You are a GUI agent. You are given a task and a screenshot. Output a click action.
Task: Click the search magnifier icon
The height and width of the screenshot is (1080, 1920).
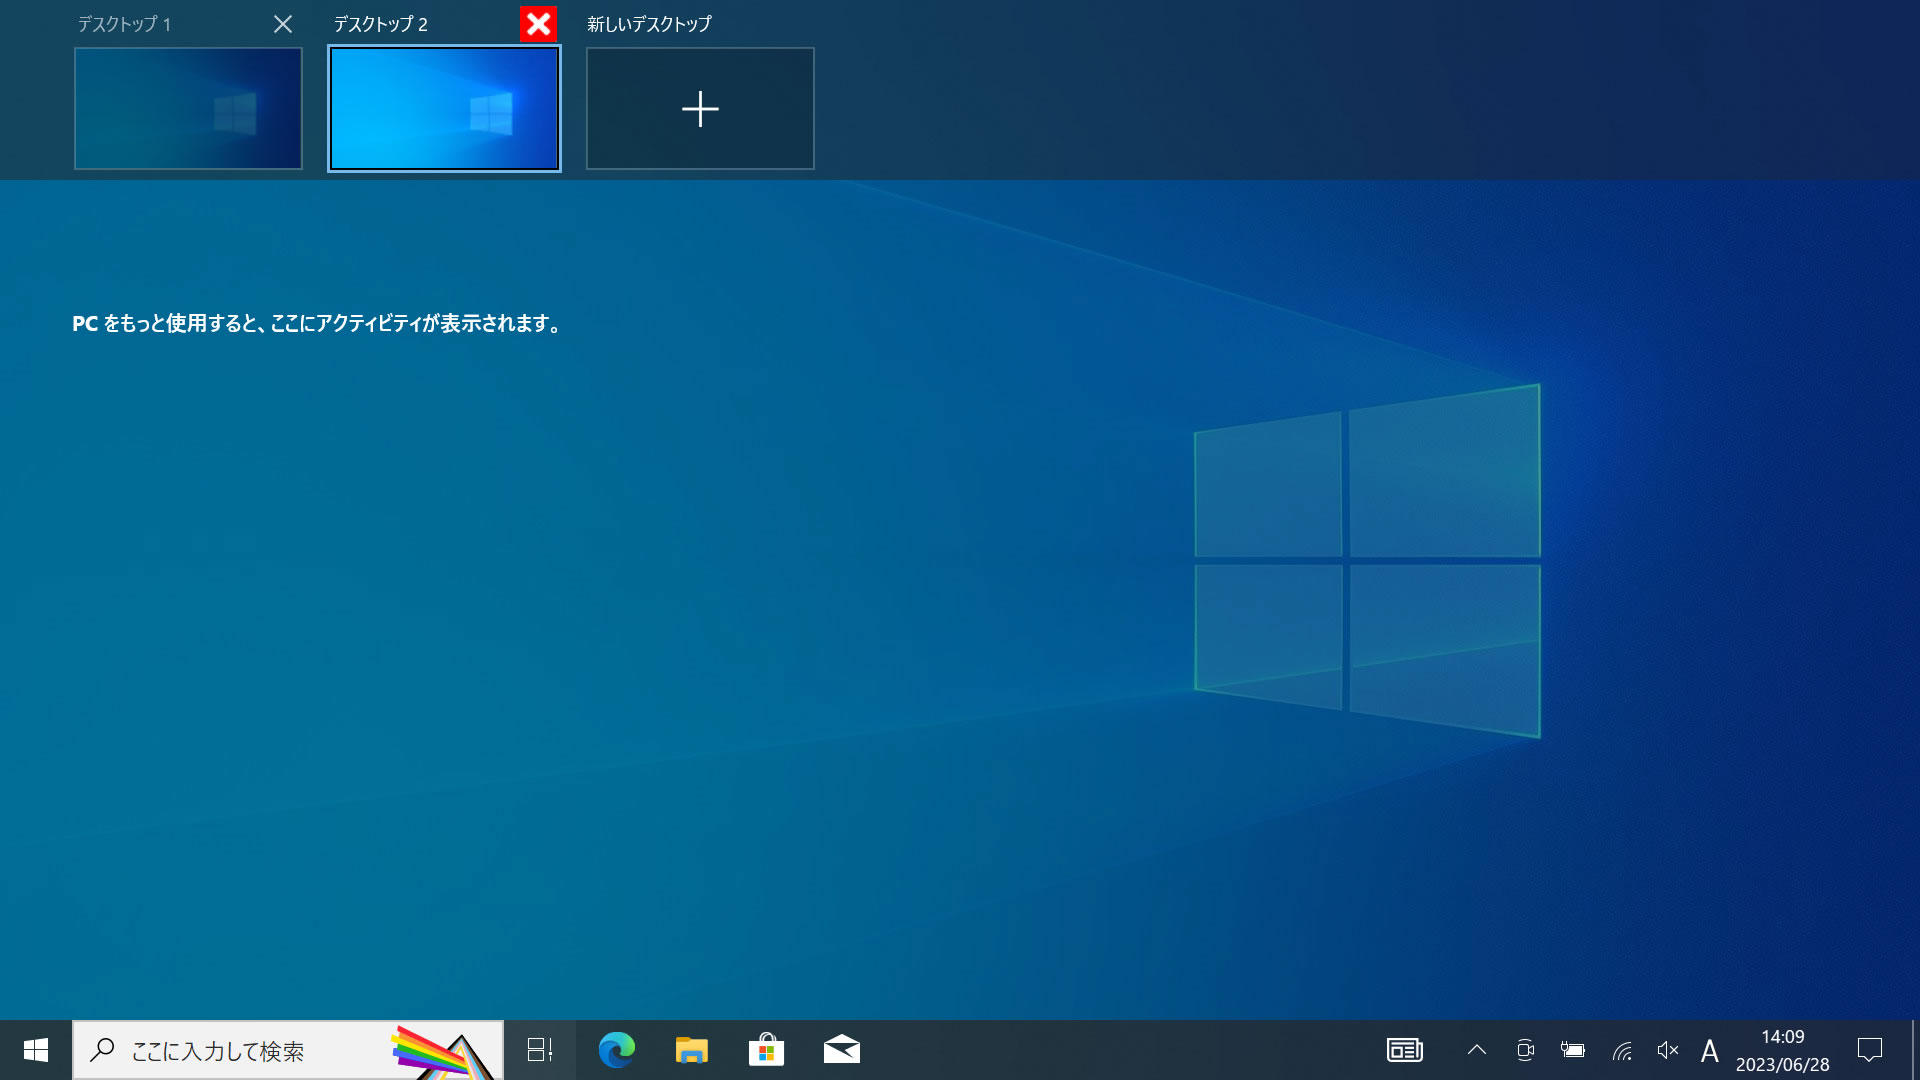(102, 1050)
